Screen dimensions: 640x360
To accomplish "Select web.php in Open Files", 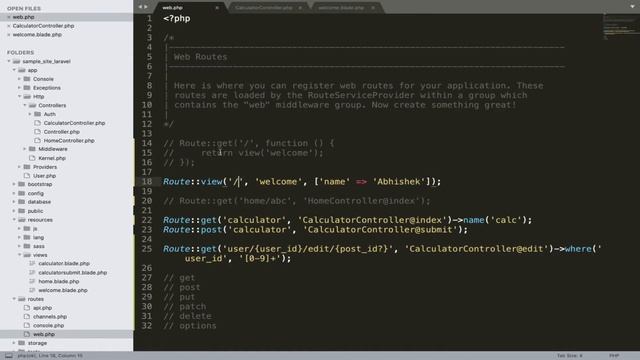I will 23,17.
